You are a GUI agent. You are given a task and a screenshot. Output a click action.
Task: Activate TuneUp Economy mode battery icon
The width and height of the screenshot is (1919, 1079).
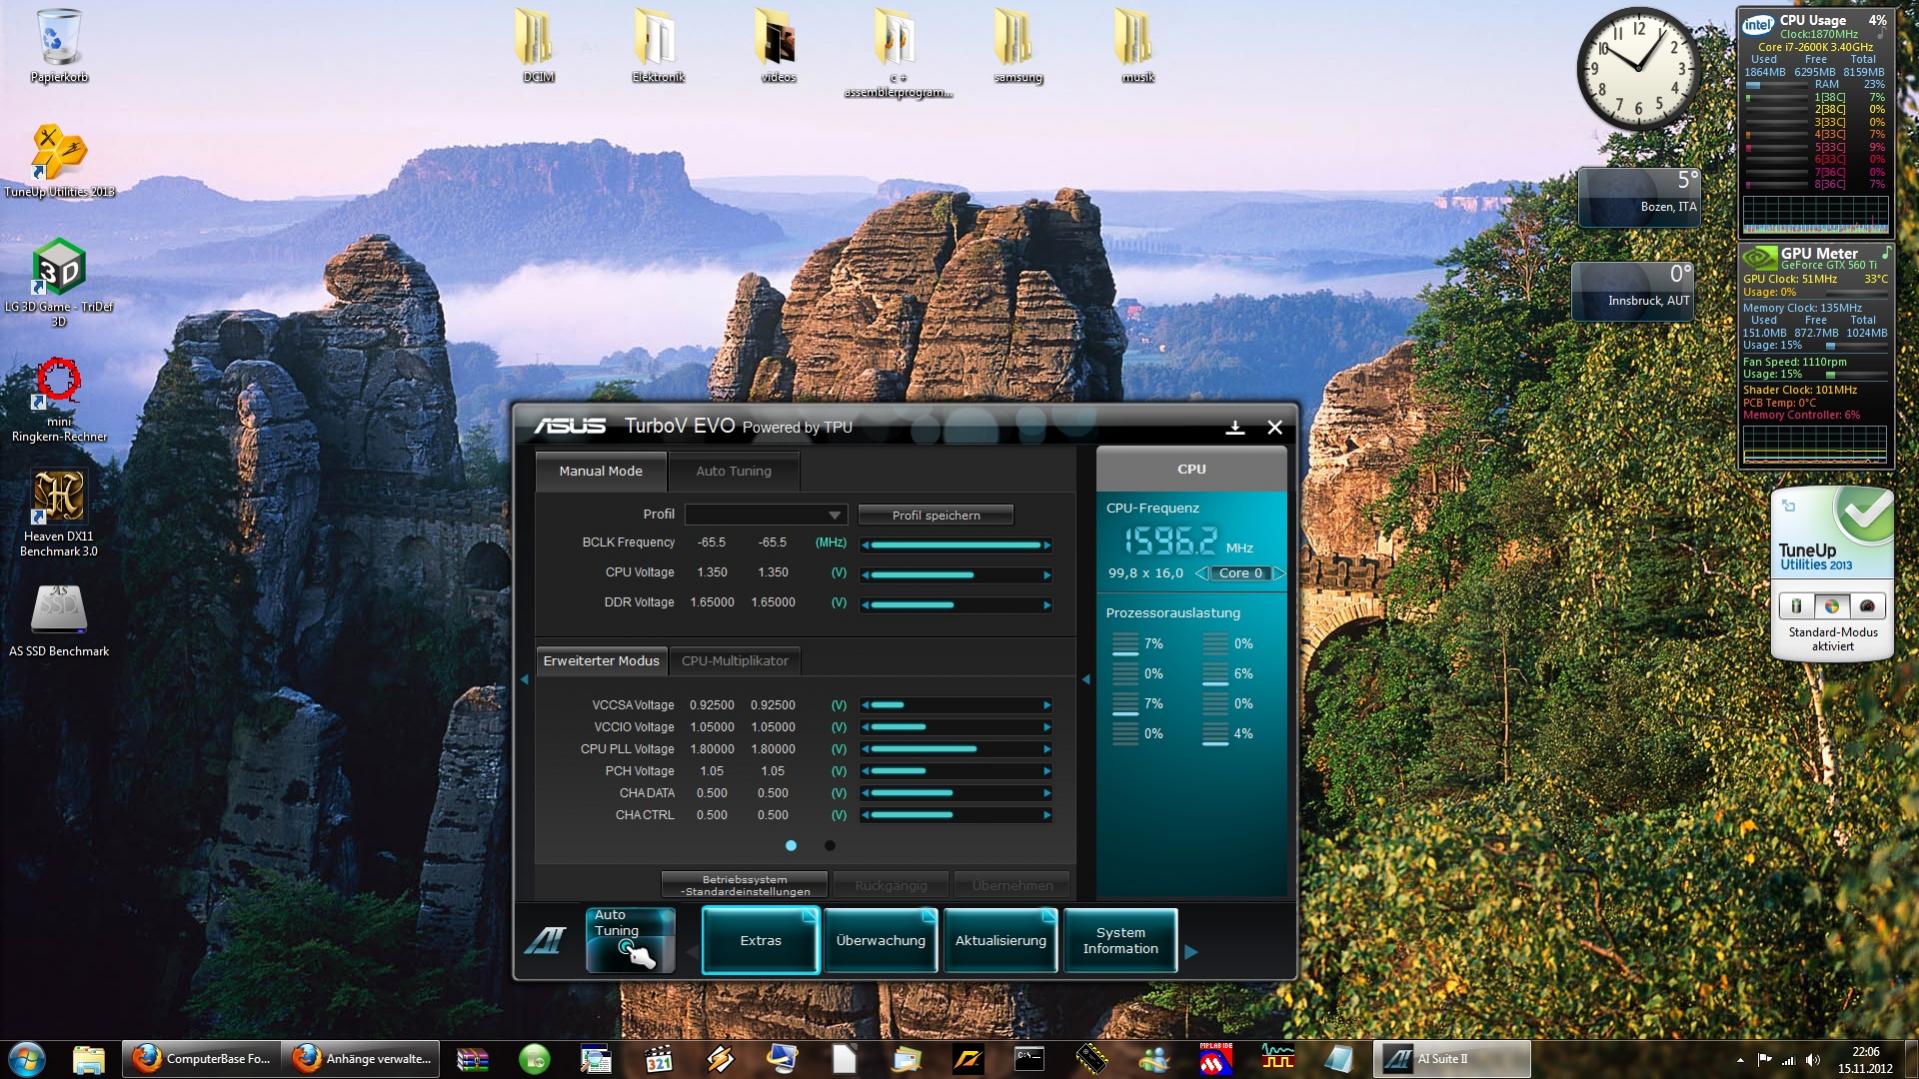coord(1796,606)
